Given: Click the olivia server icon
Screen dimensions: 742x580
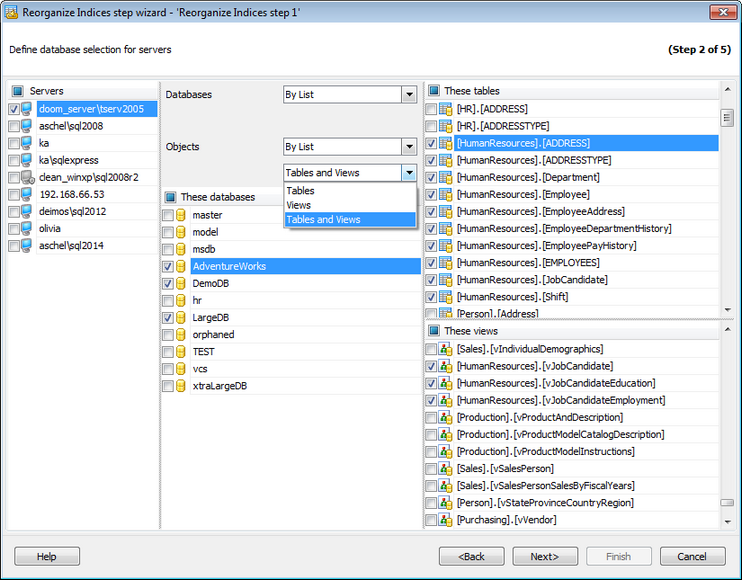Looking at the screenshot, I should (29, 228).
